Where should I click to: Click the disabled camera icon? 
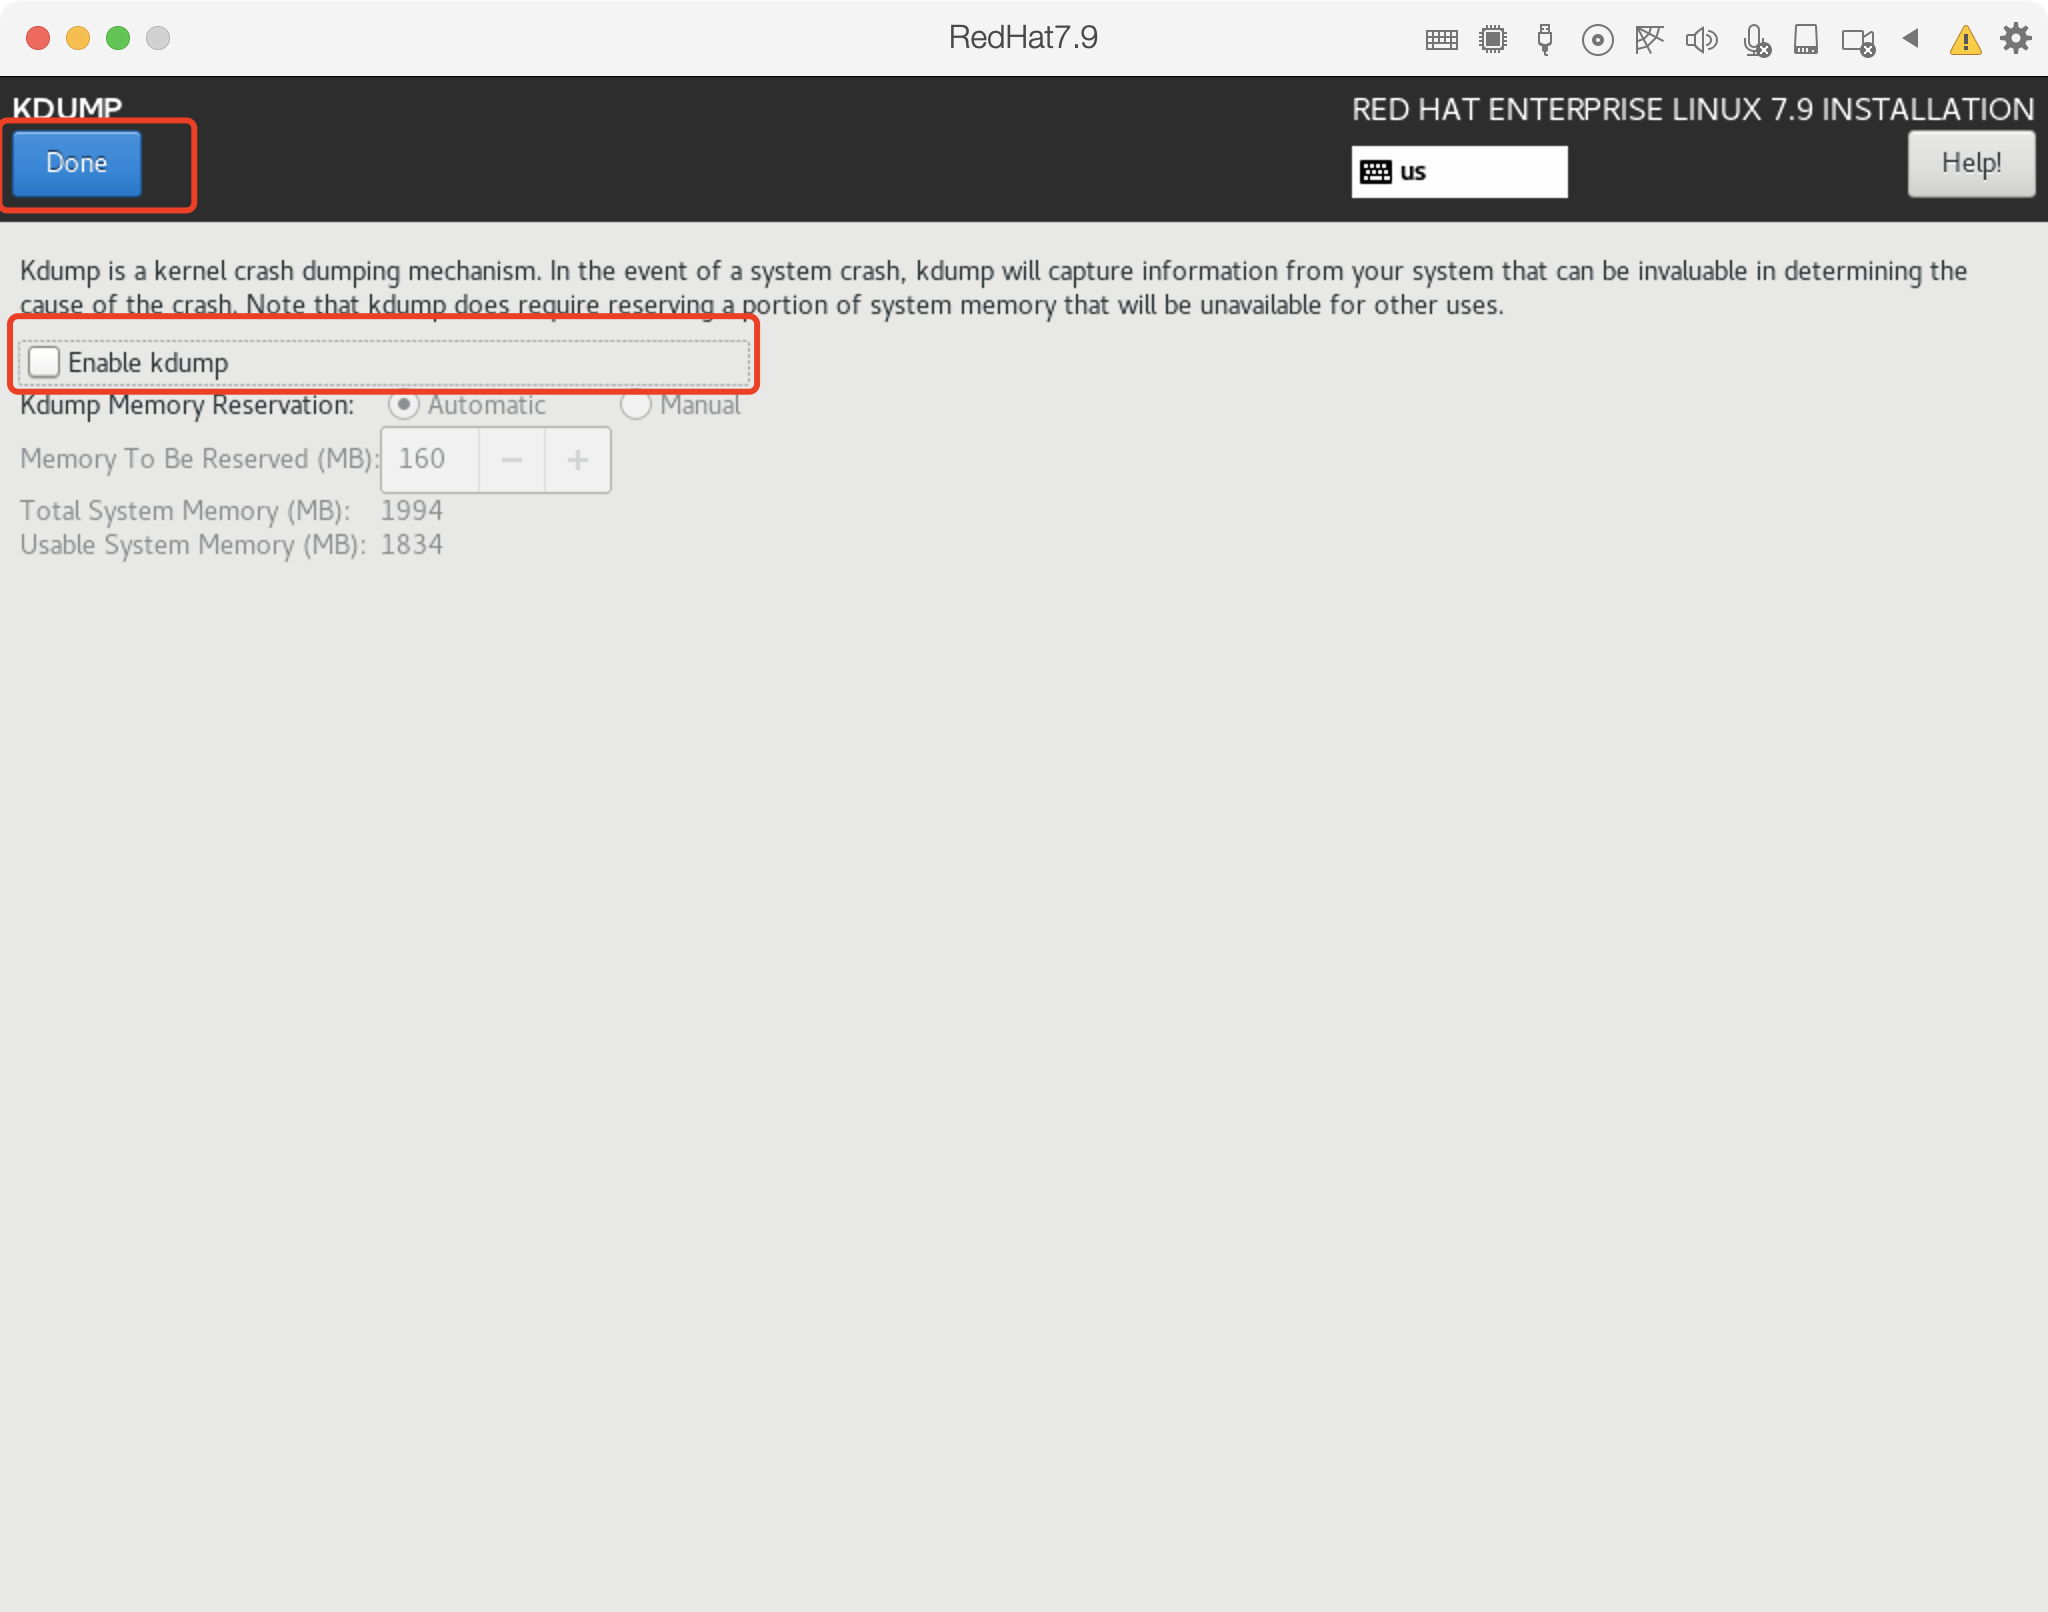[1858, 42]
